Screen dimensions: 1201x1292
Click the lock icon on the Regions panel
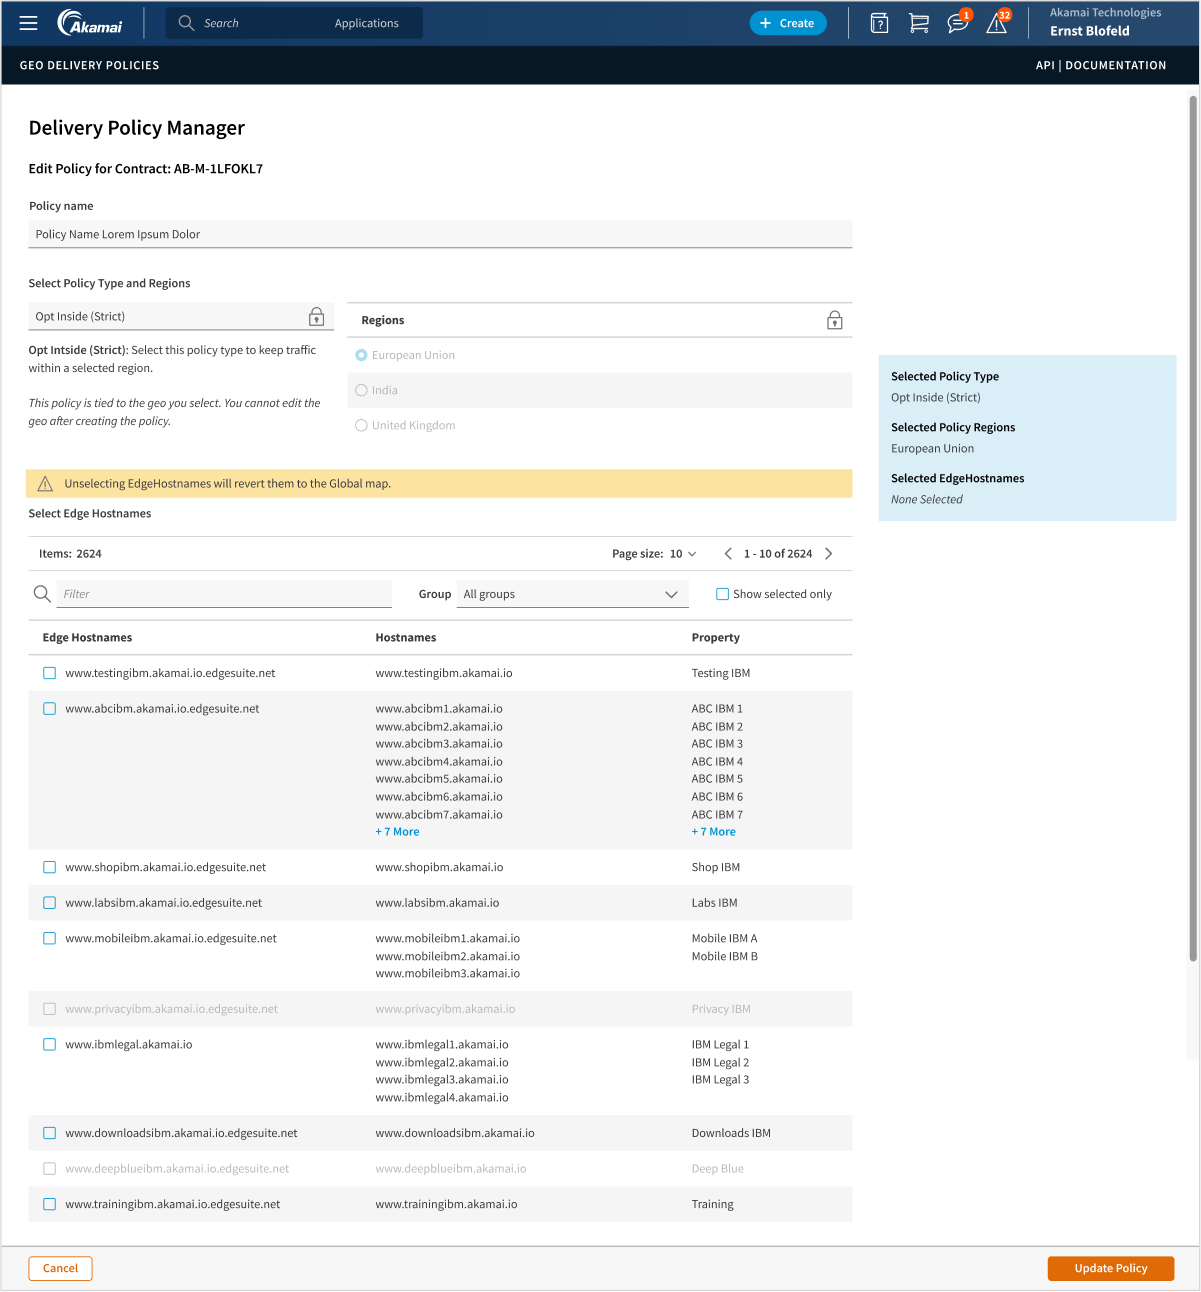[834, 319]
